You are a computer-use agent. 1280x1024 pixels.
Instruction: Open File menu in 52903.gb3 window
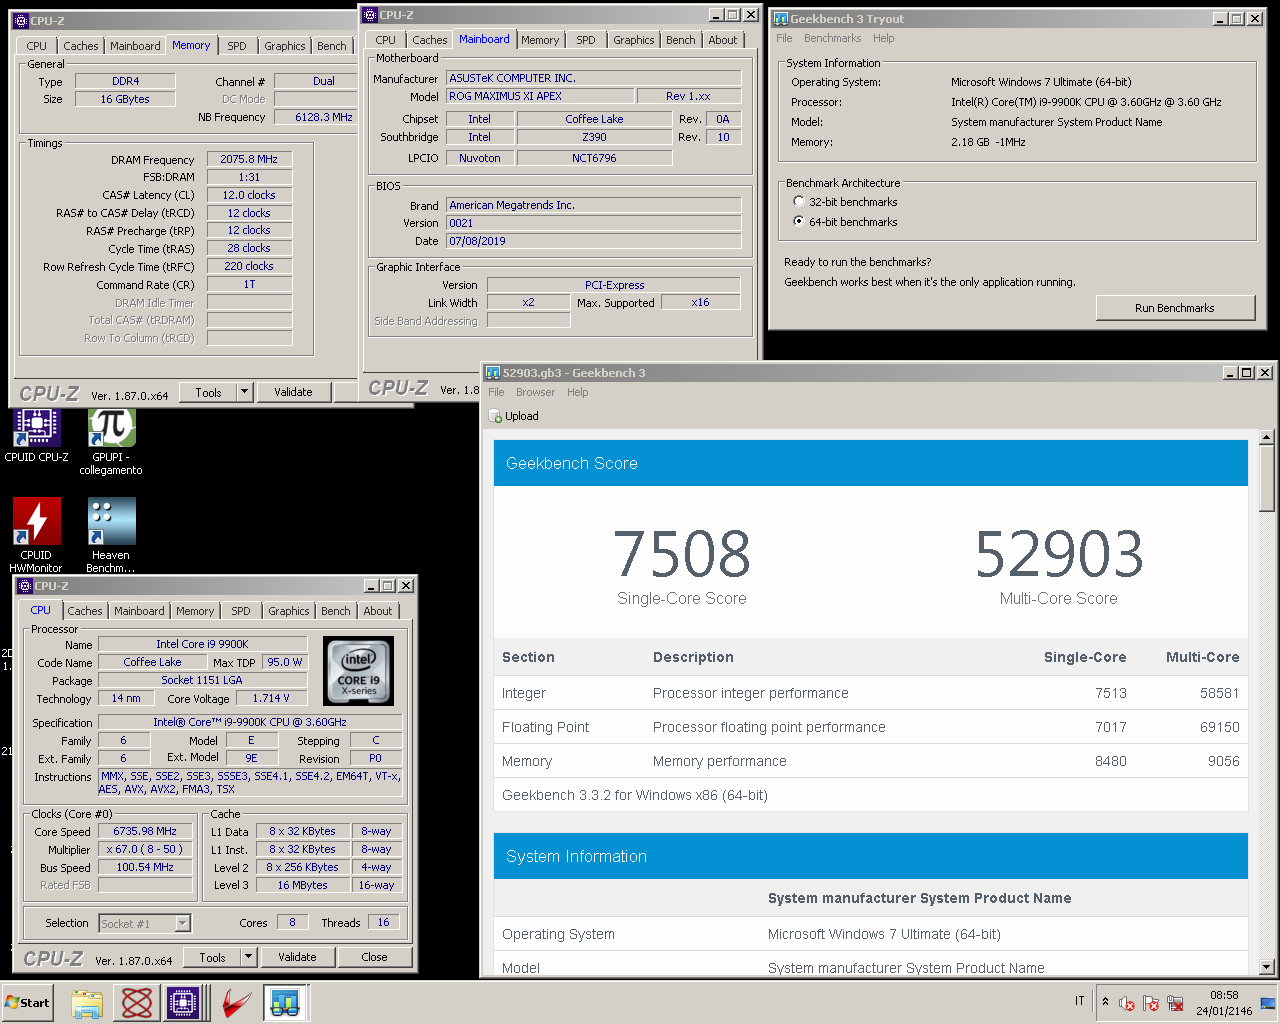tap(496, 393)
